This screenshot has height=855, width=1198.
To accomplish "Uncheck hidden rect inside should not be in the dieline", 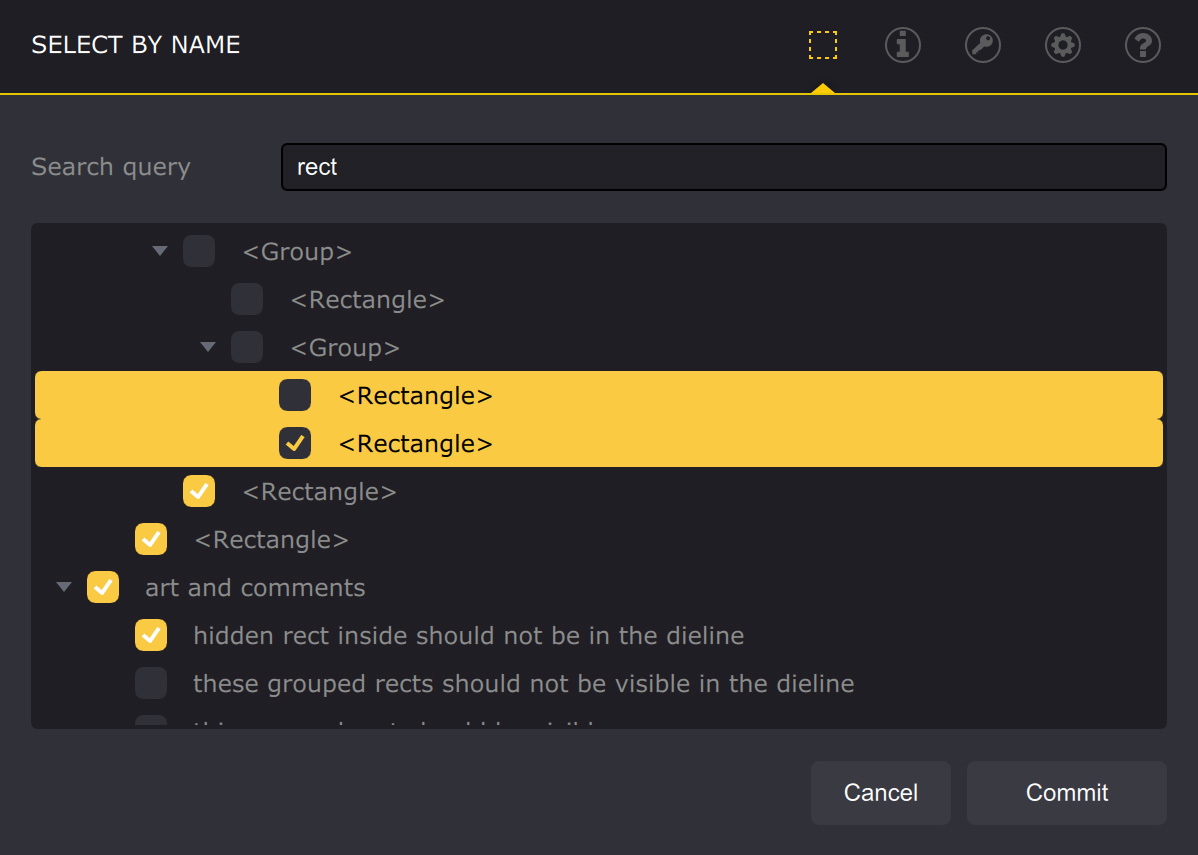I will pos(151,635).
